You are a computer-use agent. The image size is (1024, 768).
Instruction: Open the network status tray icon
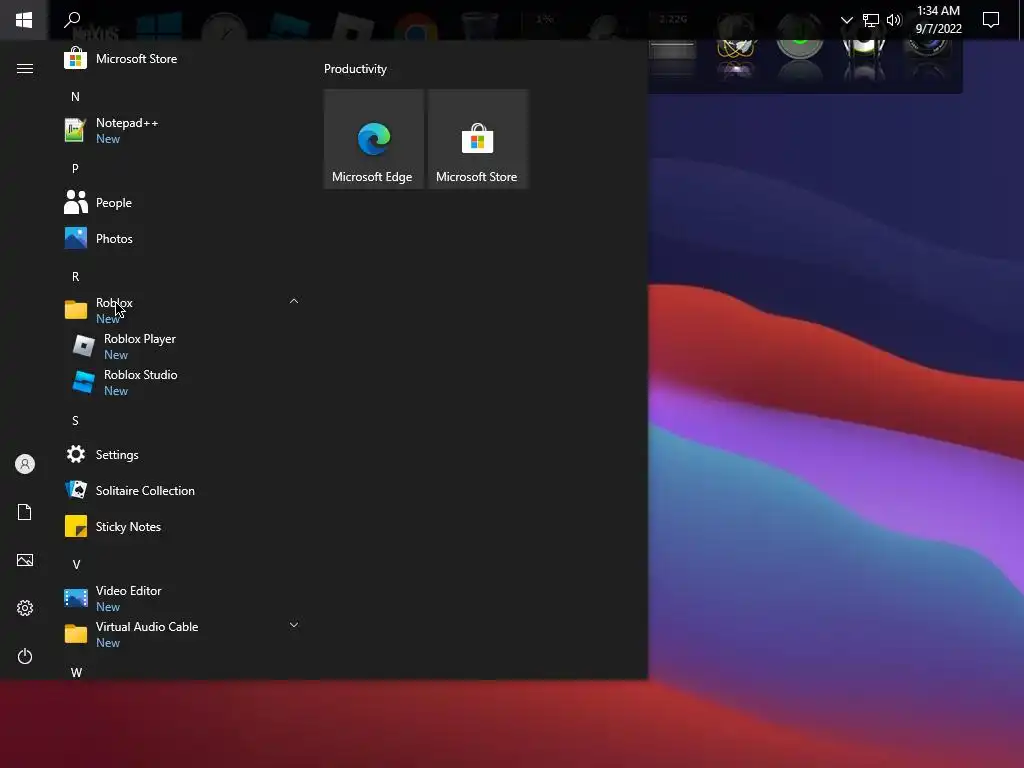[x=871, y=20]
